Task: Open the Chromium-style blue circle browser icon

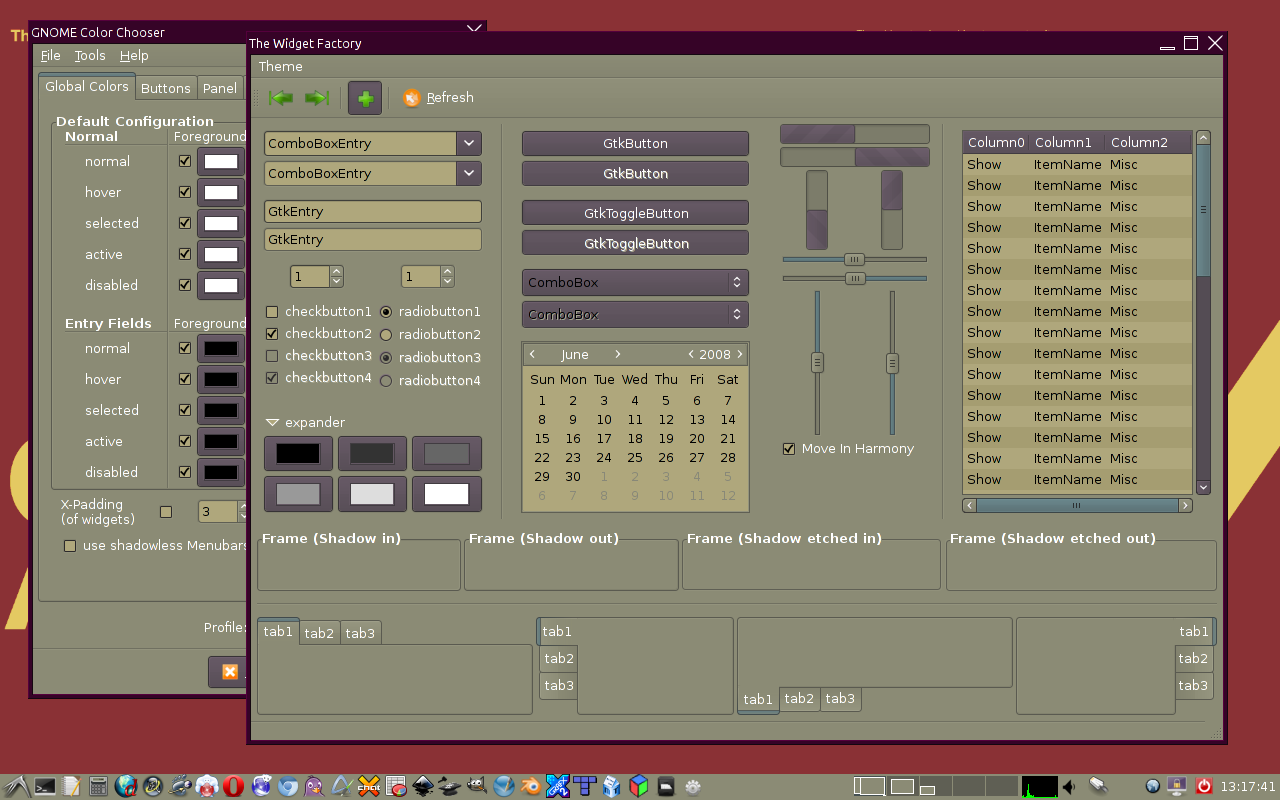Action: [x=288, y=786]
